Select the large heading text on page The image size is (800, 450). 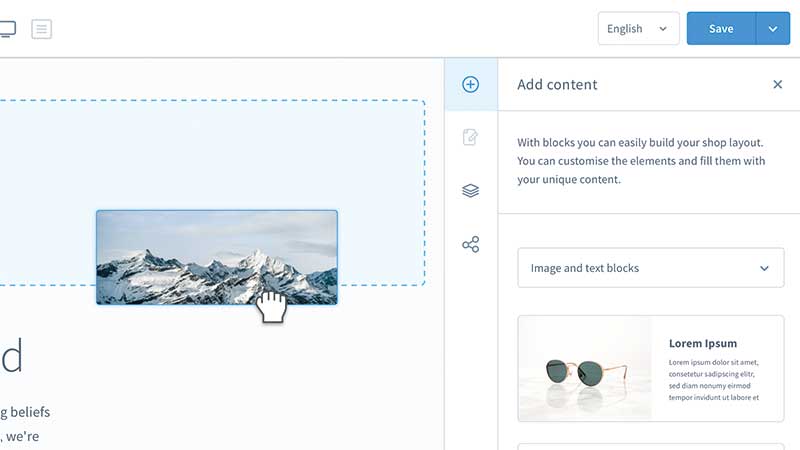tap(12, 356)
